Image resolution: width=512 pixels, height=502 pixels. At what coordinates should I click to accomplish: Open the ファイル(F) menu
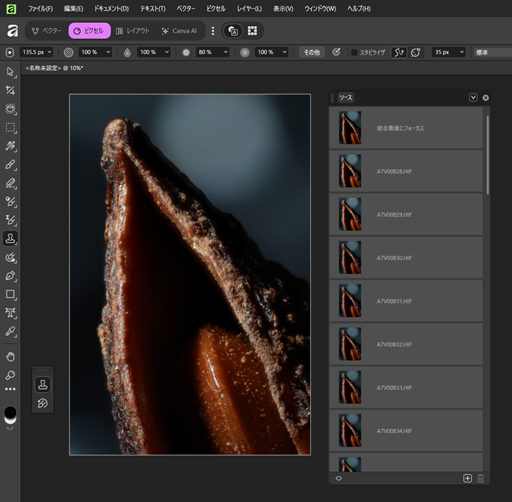tap(40, 9)
